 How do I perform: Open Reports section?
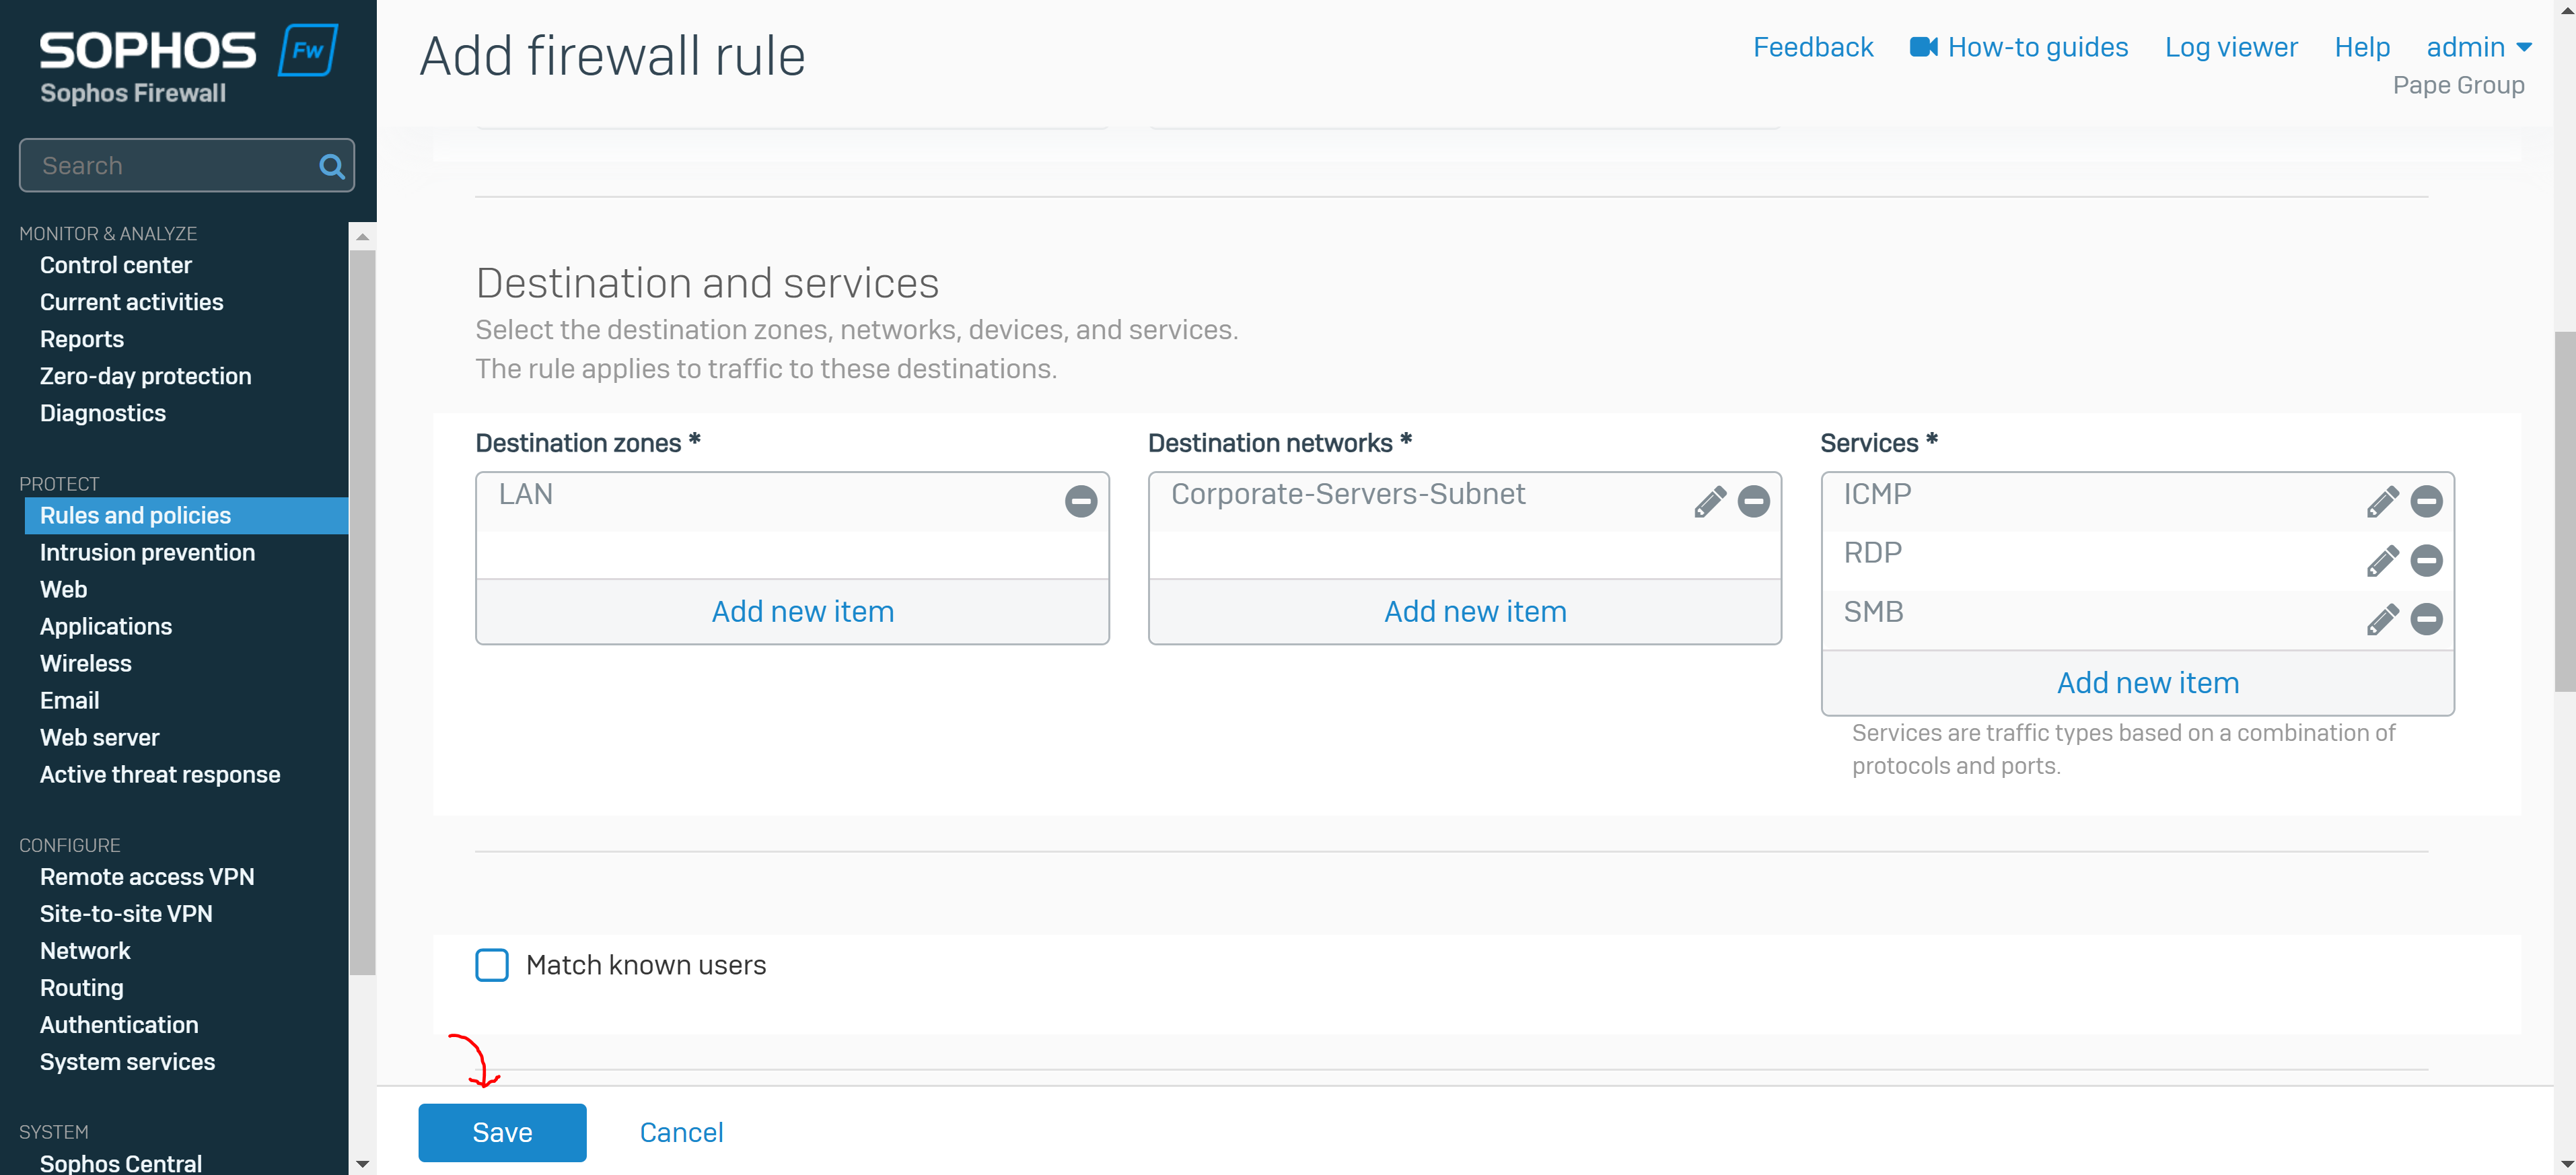coord(82,339)
